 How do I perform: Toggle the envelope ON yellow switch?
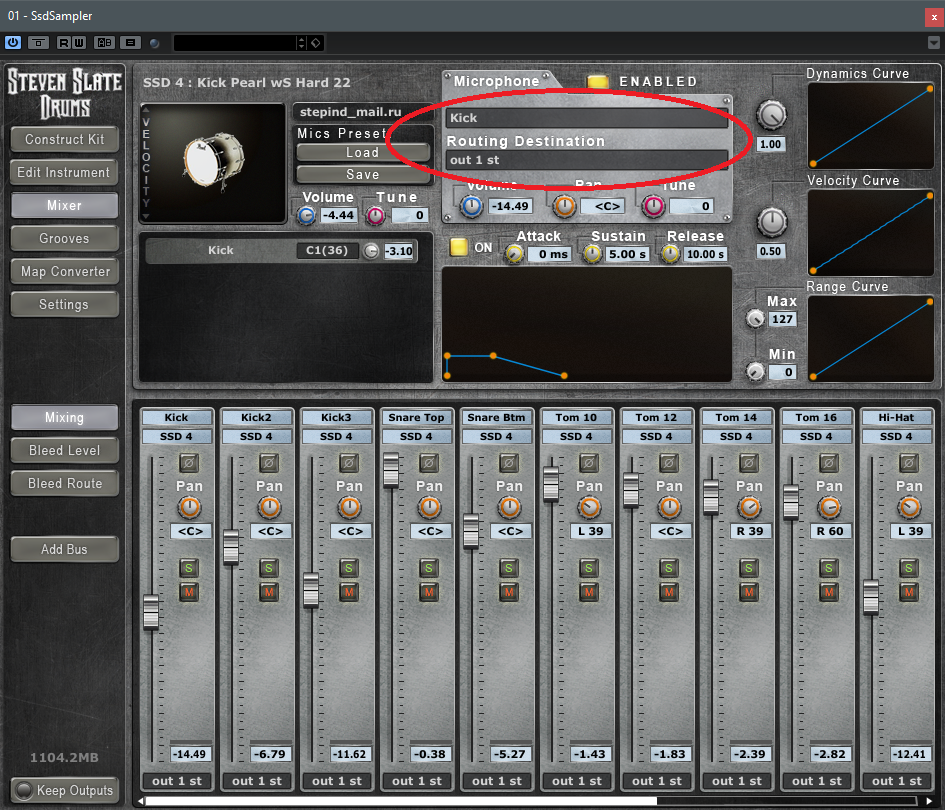point(459,247)
